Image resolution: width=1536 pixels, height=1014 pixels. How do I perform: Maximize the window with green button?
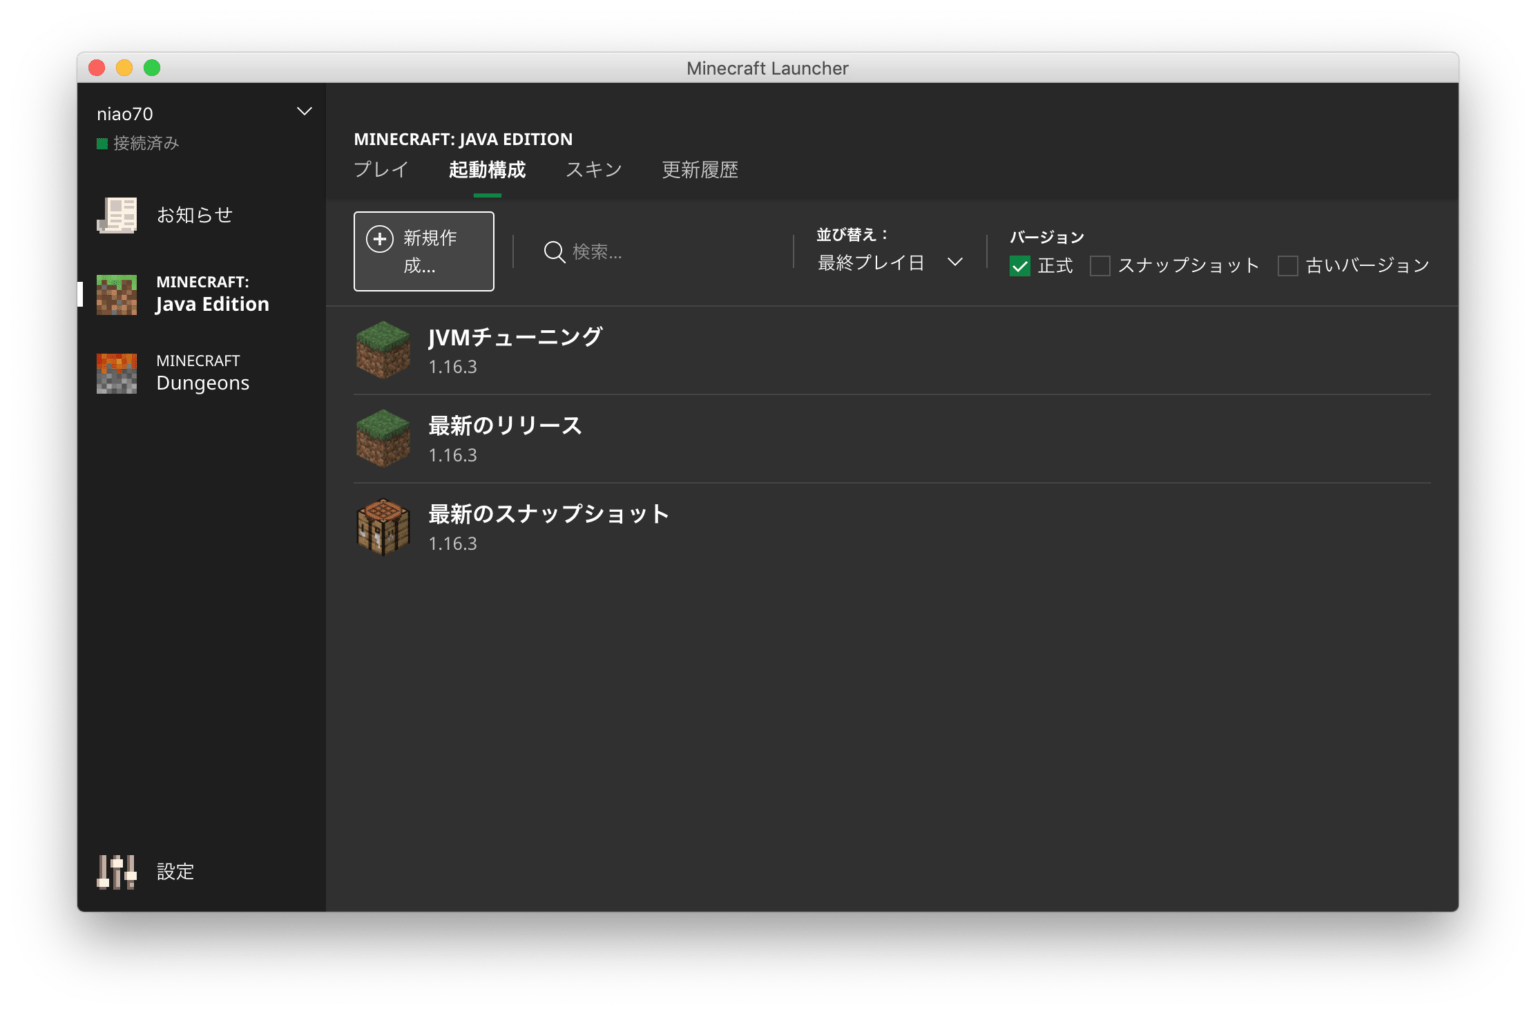tap(152, 67)
